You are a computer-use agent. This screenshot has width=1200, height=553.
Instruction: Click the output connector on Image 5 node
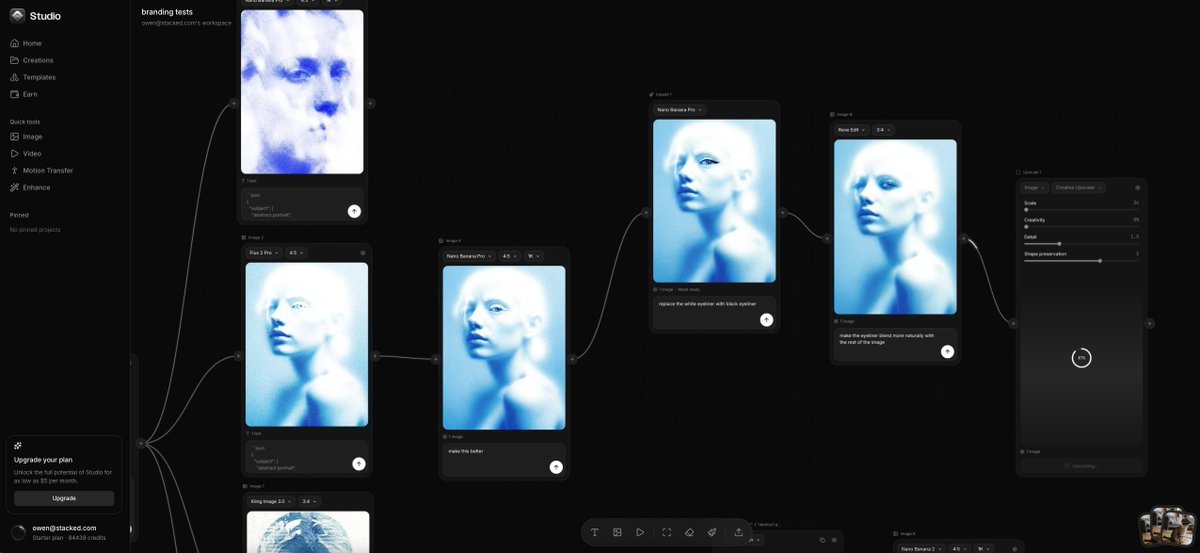[x=572, y=358]
